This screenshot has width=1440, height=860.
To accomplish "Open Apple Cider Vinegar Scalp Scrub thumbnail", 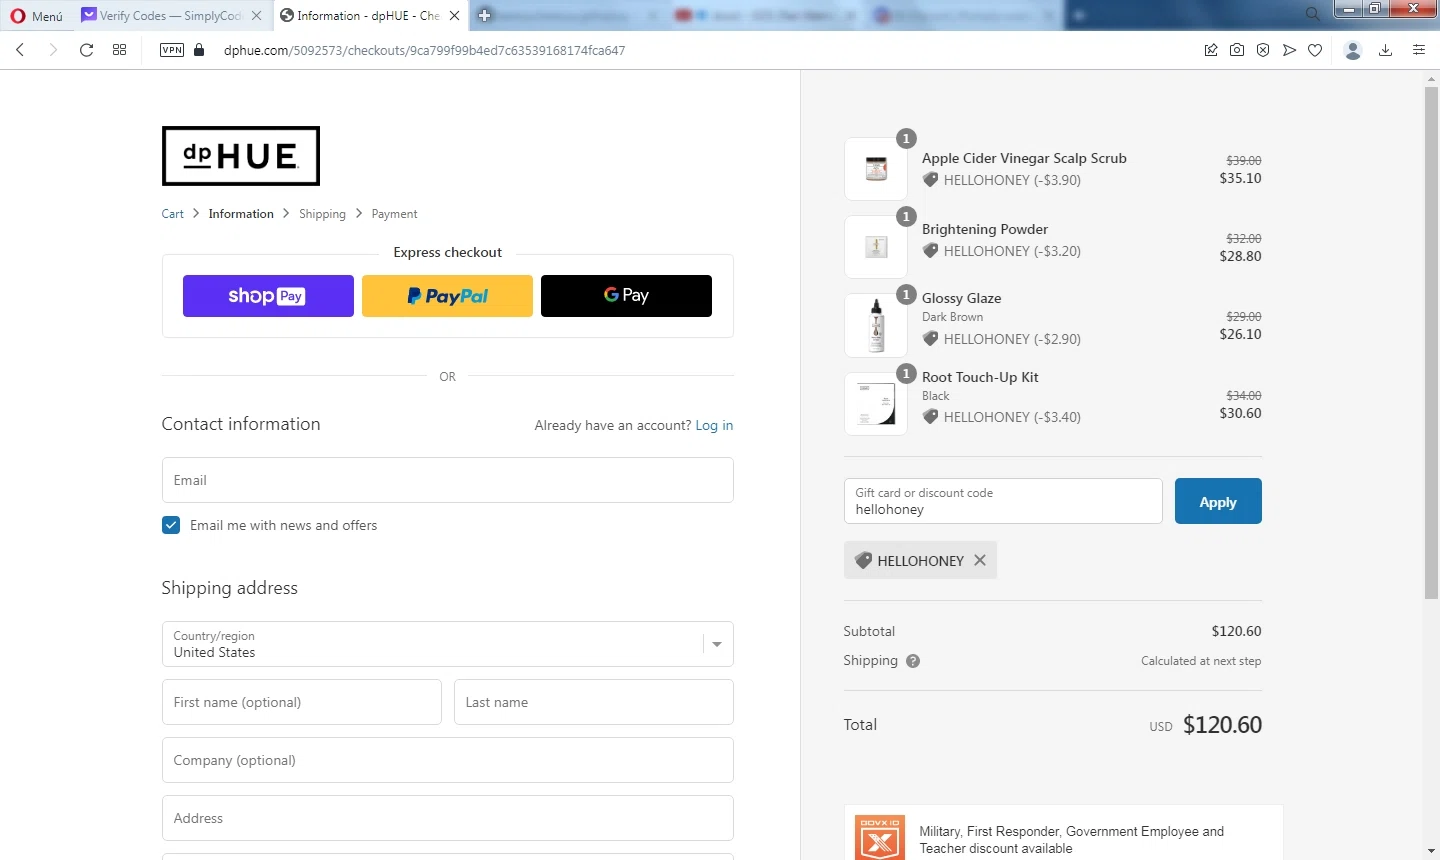I will 876,169.
